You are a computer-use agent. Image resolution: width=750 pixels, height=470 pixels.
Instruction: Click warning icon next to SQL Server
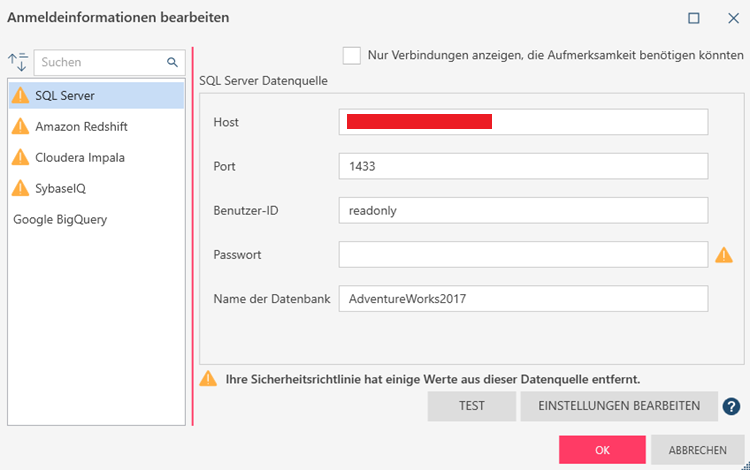[x=20, y=95]
